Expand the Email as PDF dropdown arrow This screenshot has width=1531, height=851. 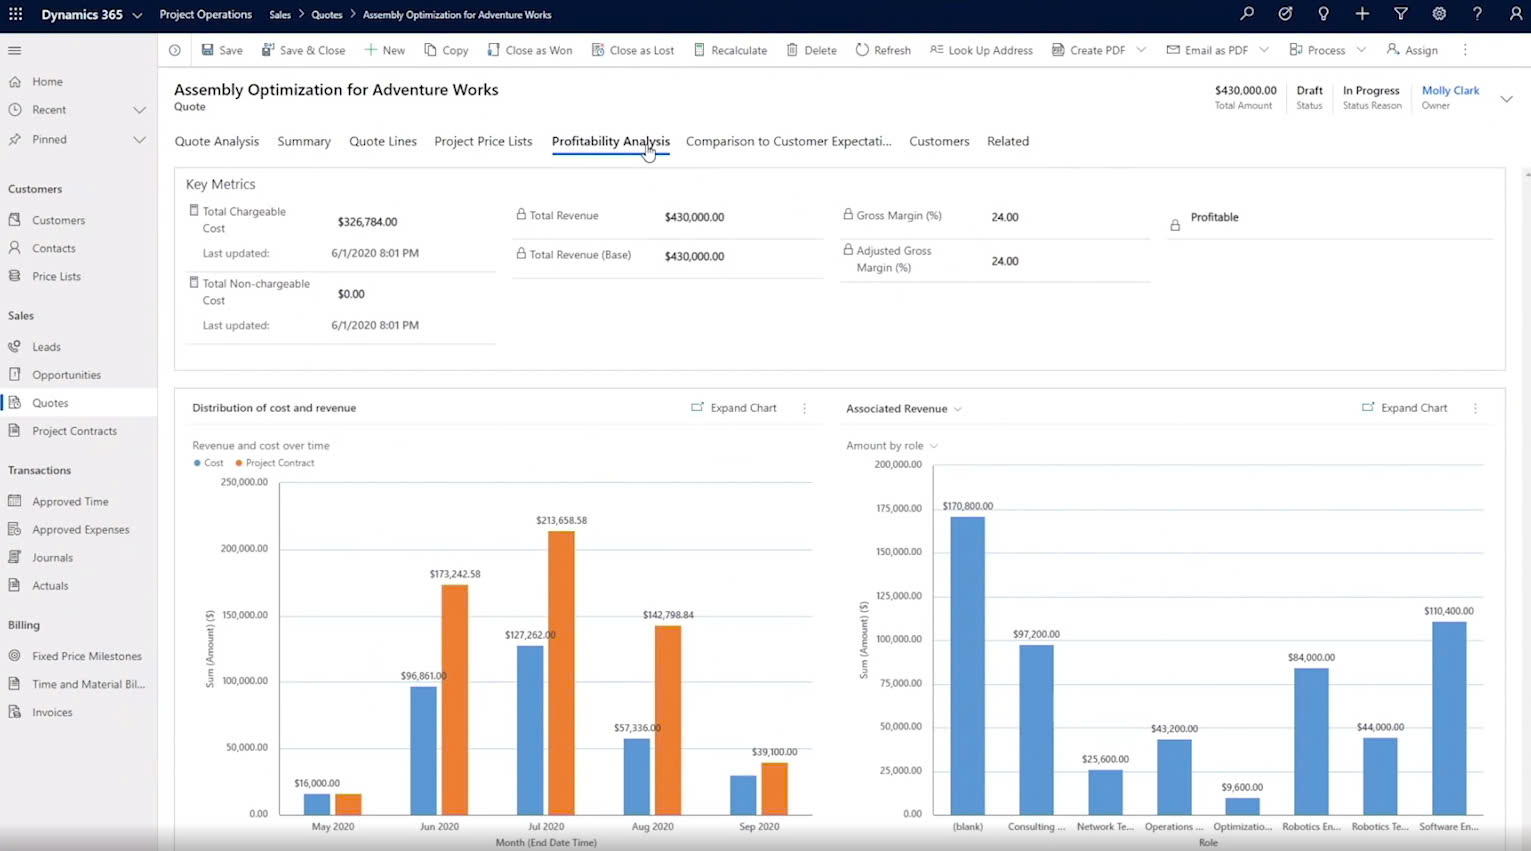pos(1264,50)
